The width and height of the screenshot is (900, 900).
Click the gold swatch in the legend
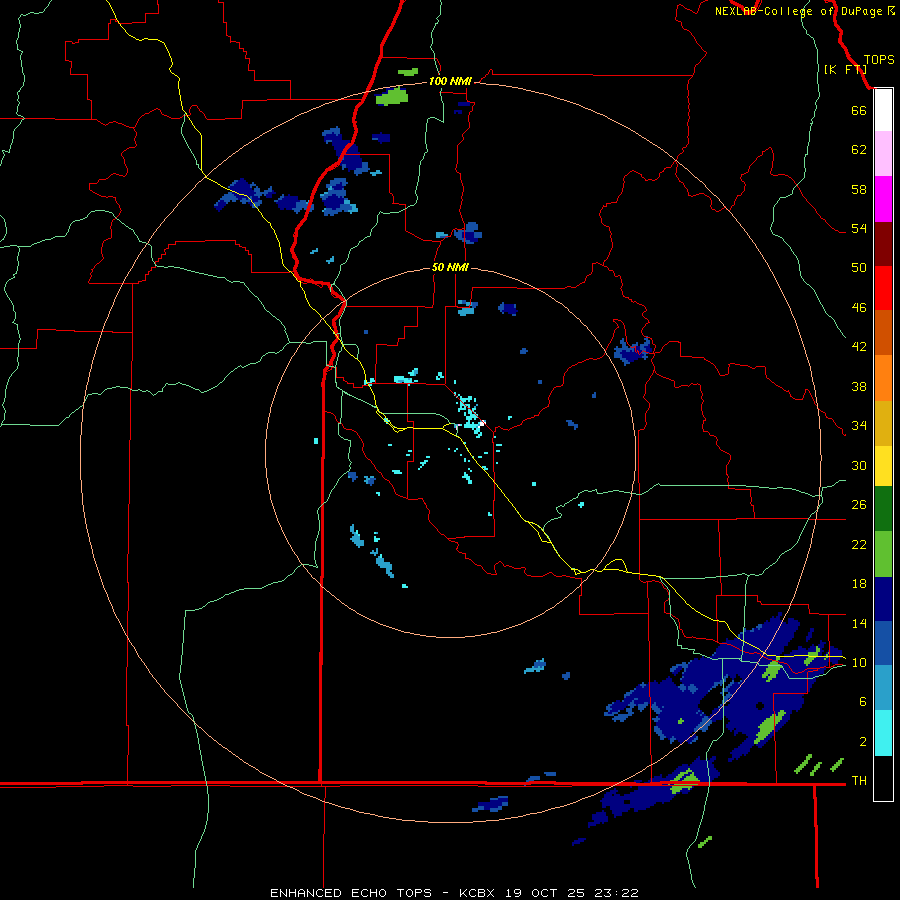coord(883,423)
